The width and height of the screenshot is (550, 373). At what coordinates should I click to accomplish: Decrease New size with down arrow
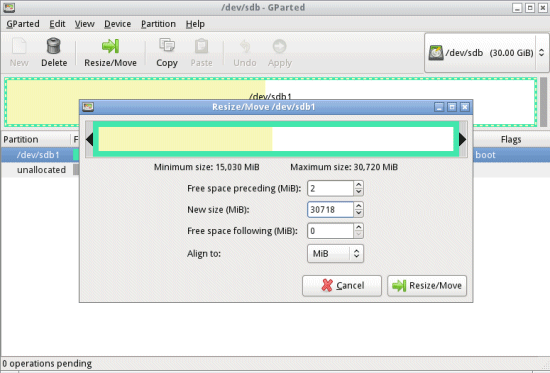pos(358,213)
